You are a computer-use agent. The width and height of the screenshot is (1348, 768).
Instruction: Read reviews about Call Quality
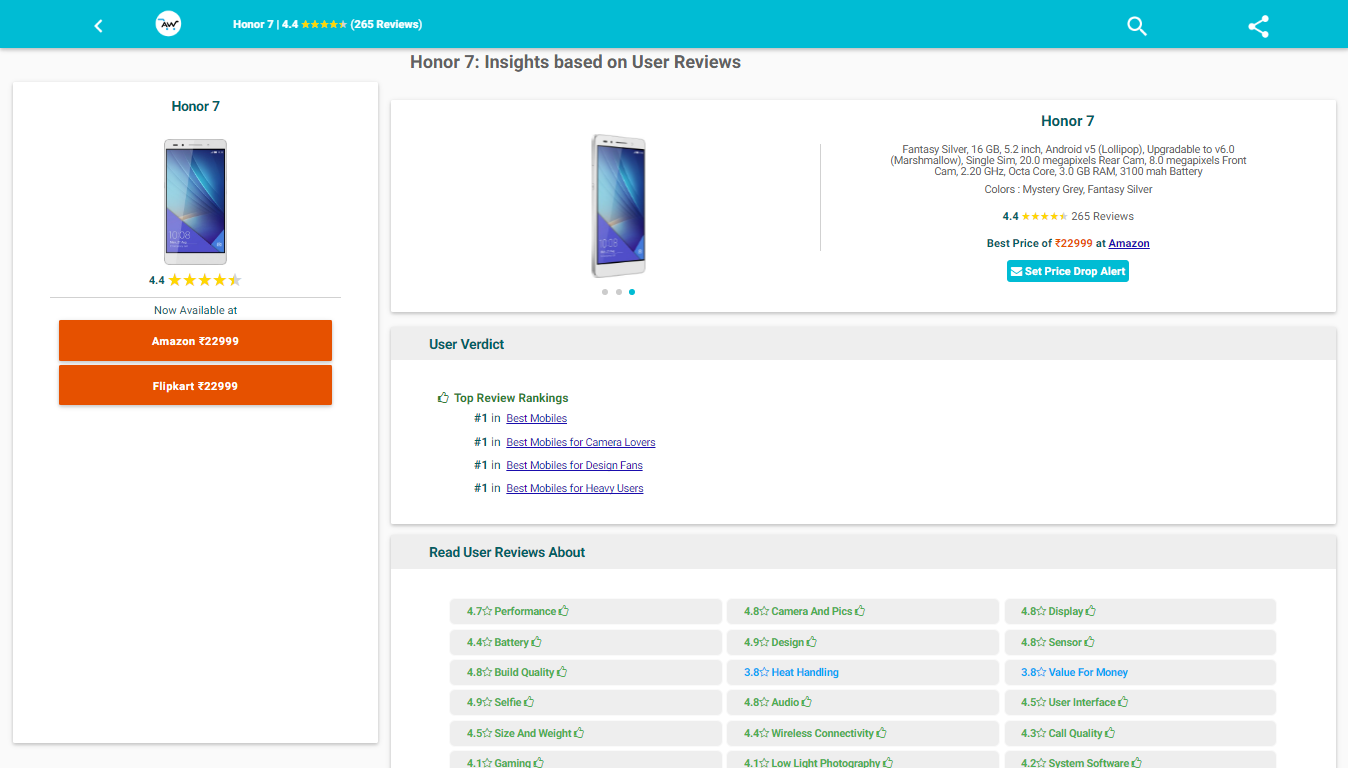[1140, 733]
